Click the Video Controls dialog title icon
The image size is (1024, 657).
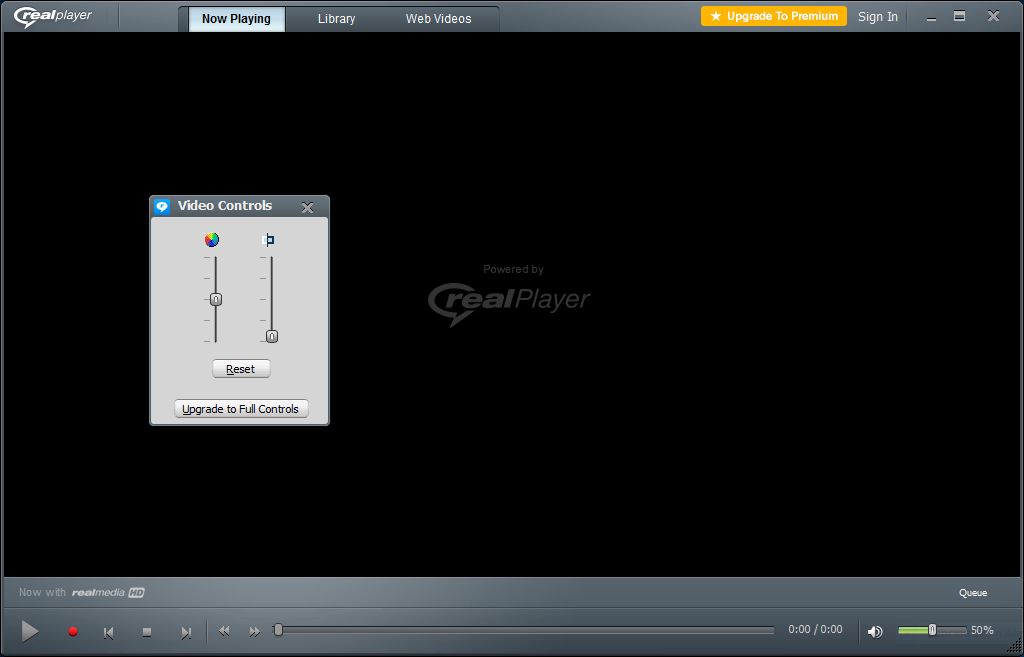(x=162, y=207)
